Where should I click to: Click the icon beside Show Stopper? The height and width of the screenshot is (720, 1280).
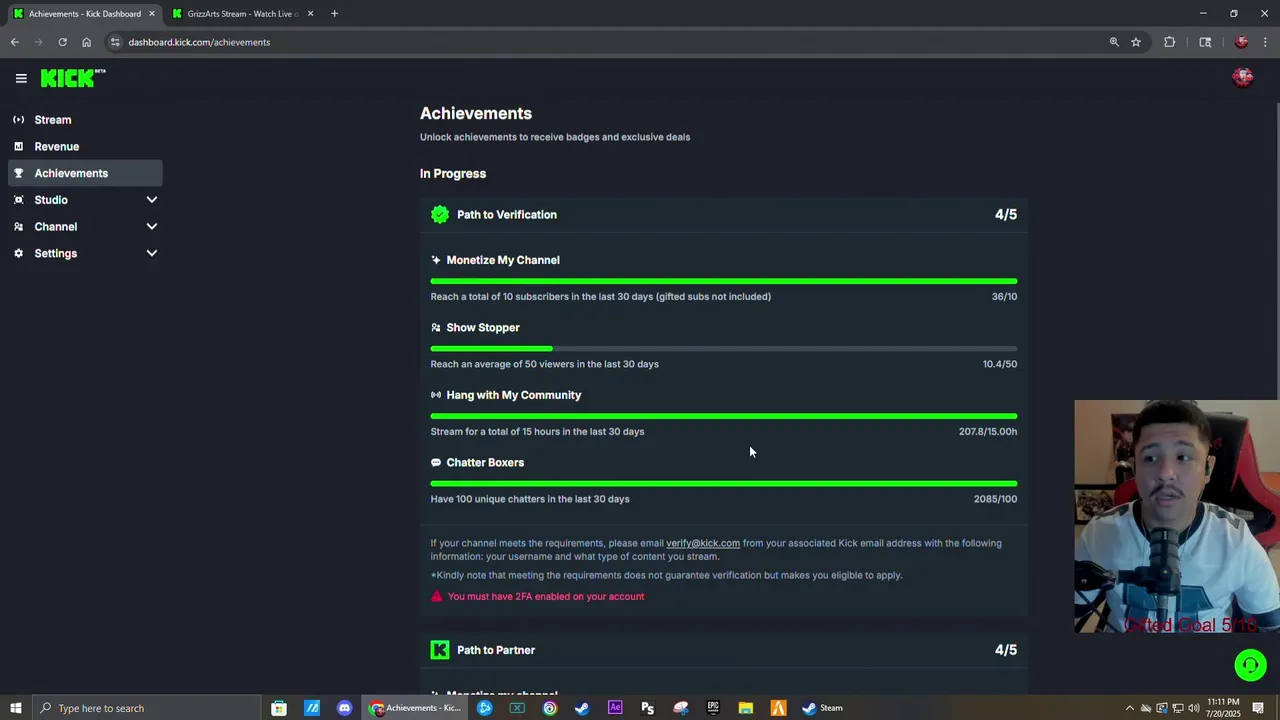[x=435, y=327]
